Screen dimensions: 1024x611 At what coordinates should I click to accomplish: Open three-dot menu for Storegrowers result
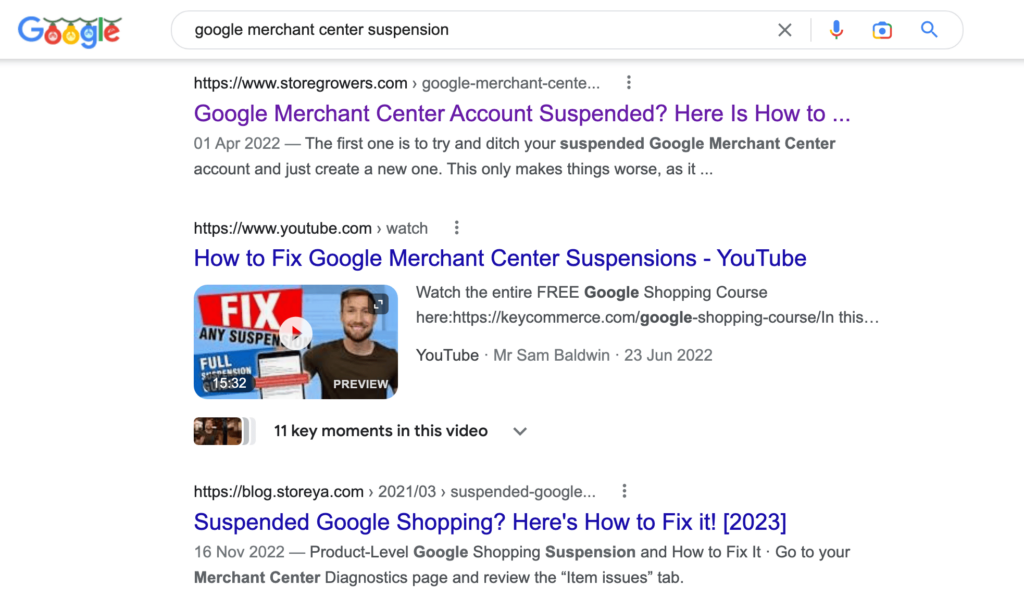[628, 83]
